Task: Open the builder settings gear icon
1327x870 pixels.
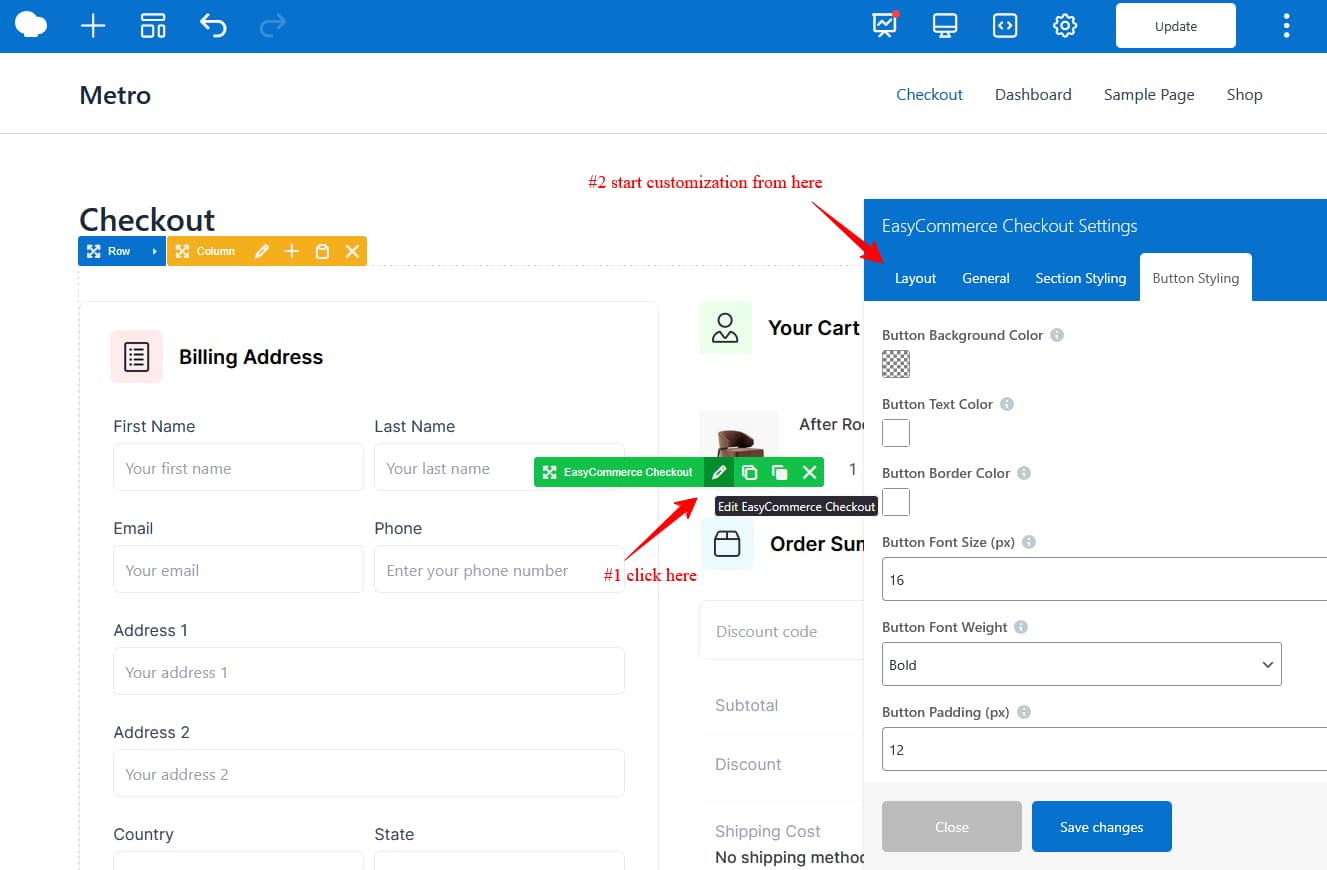Action: tap(1064, 26)
